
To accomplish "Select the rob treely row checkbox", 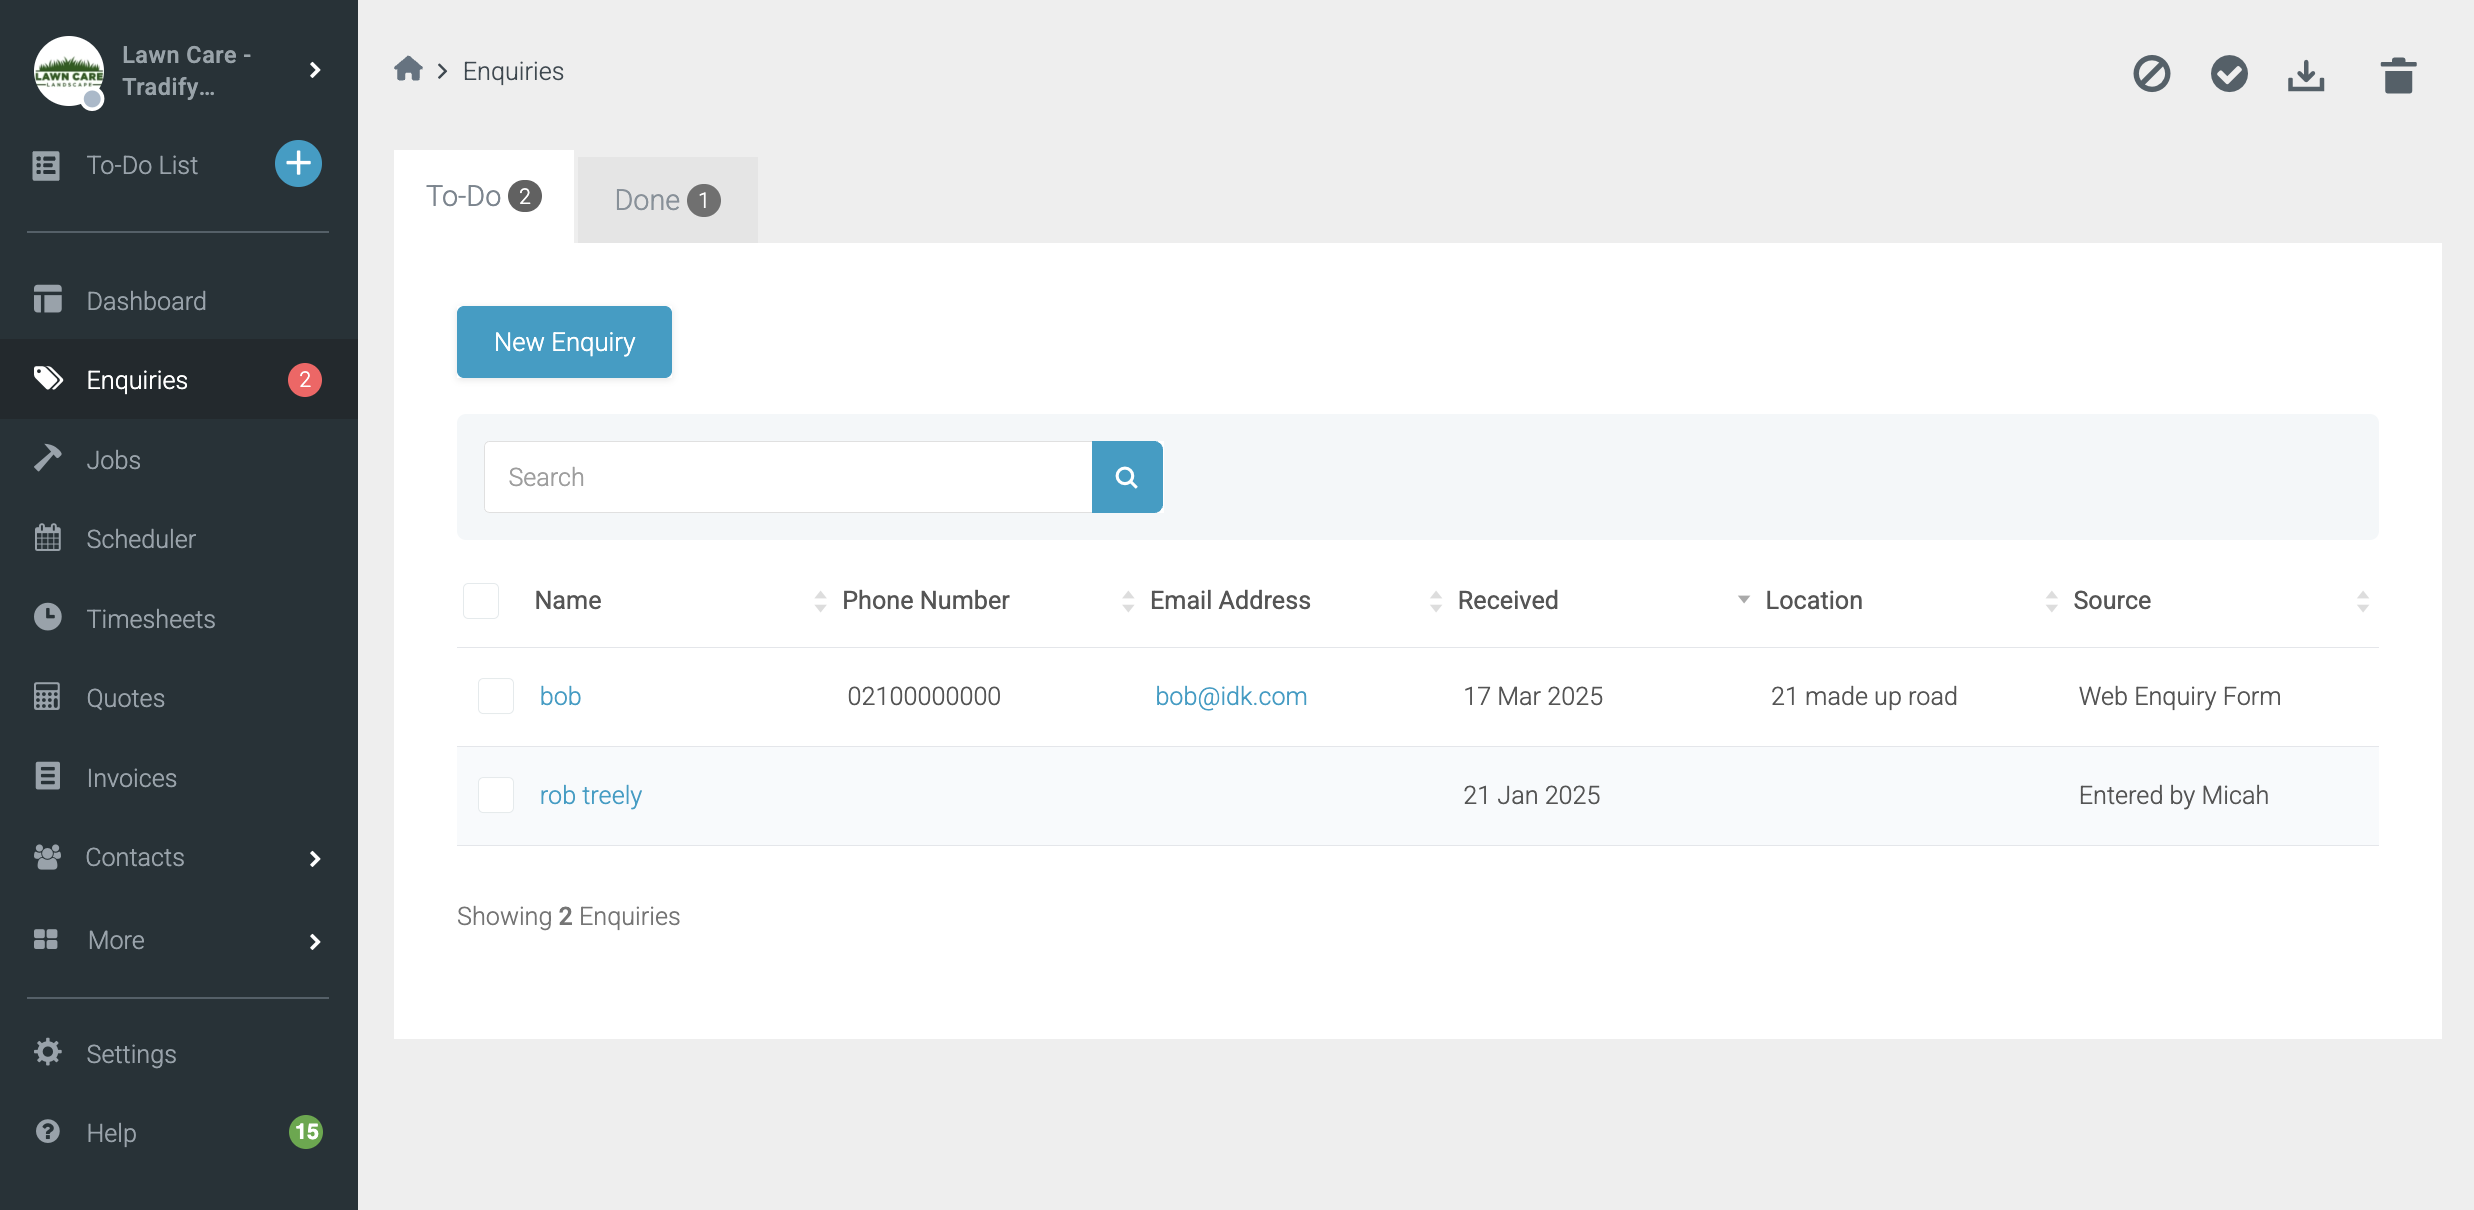I will pos(496,795).
